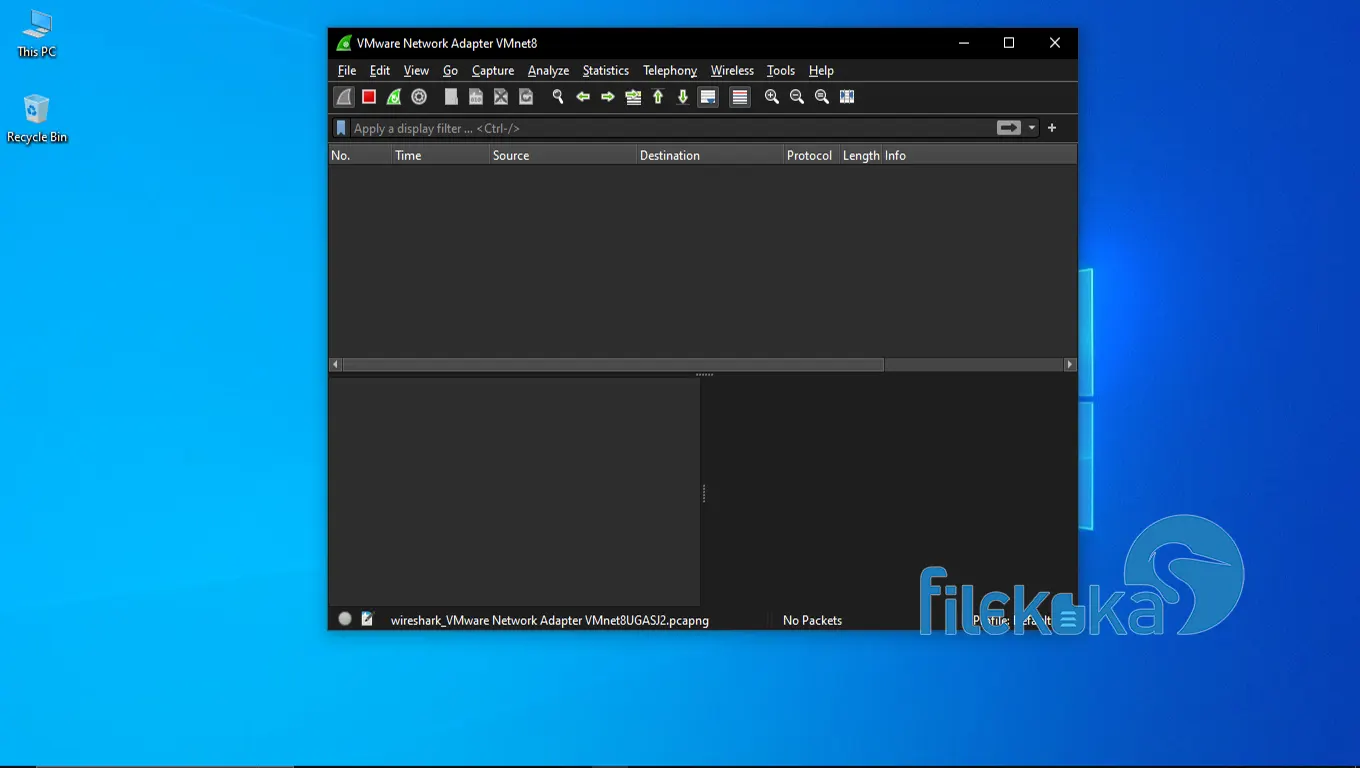Open the Statistics menu
This screenshot has height=768, width=1360.
pos(606,71)
